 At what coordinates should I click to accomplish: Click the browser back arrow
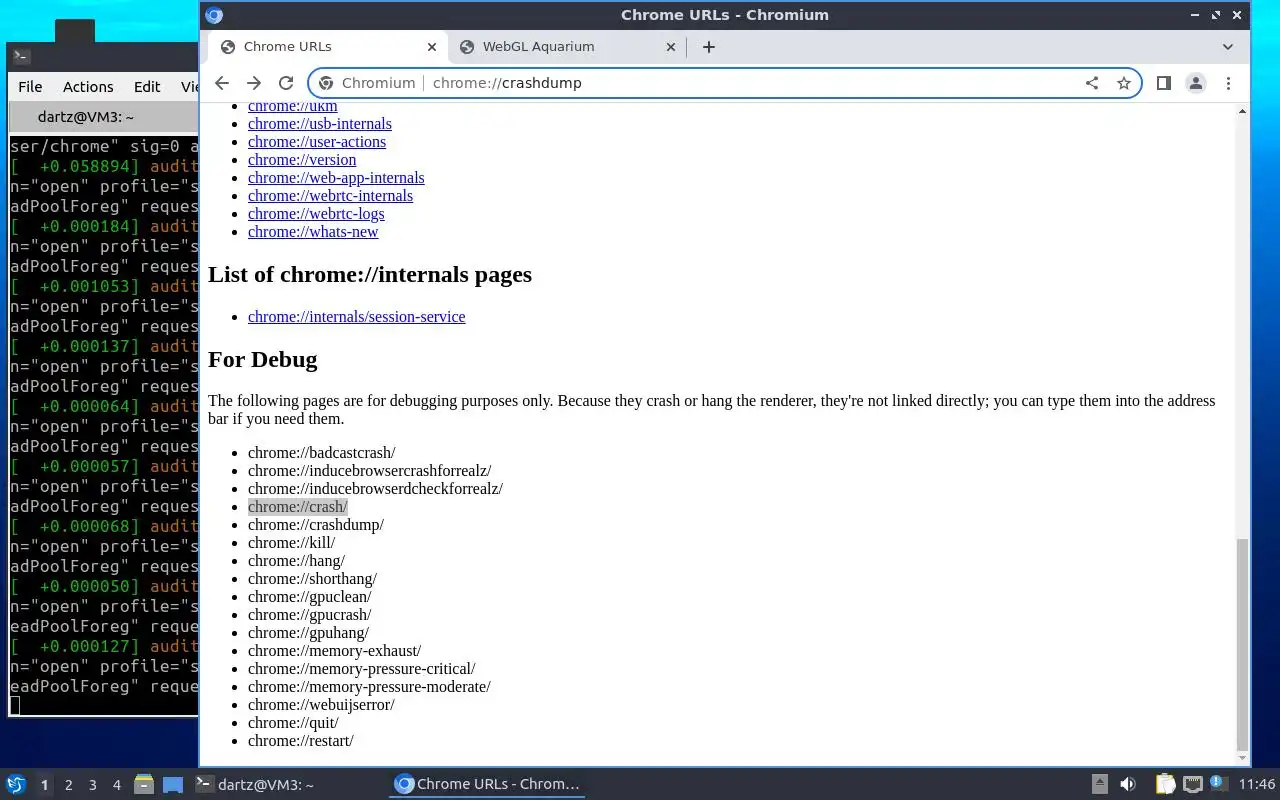click(222, 83)
